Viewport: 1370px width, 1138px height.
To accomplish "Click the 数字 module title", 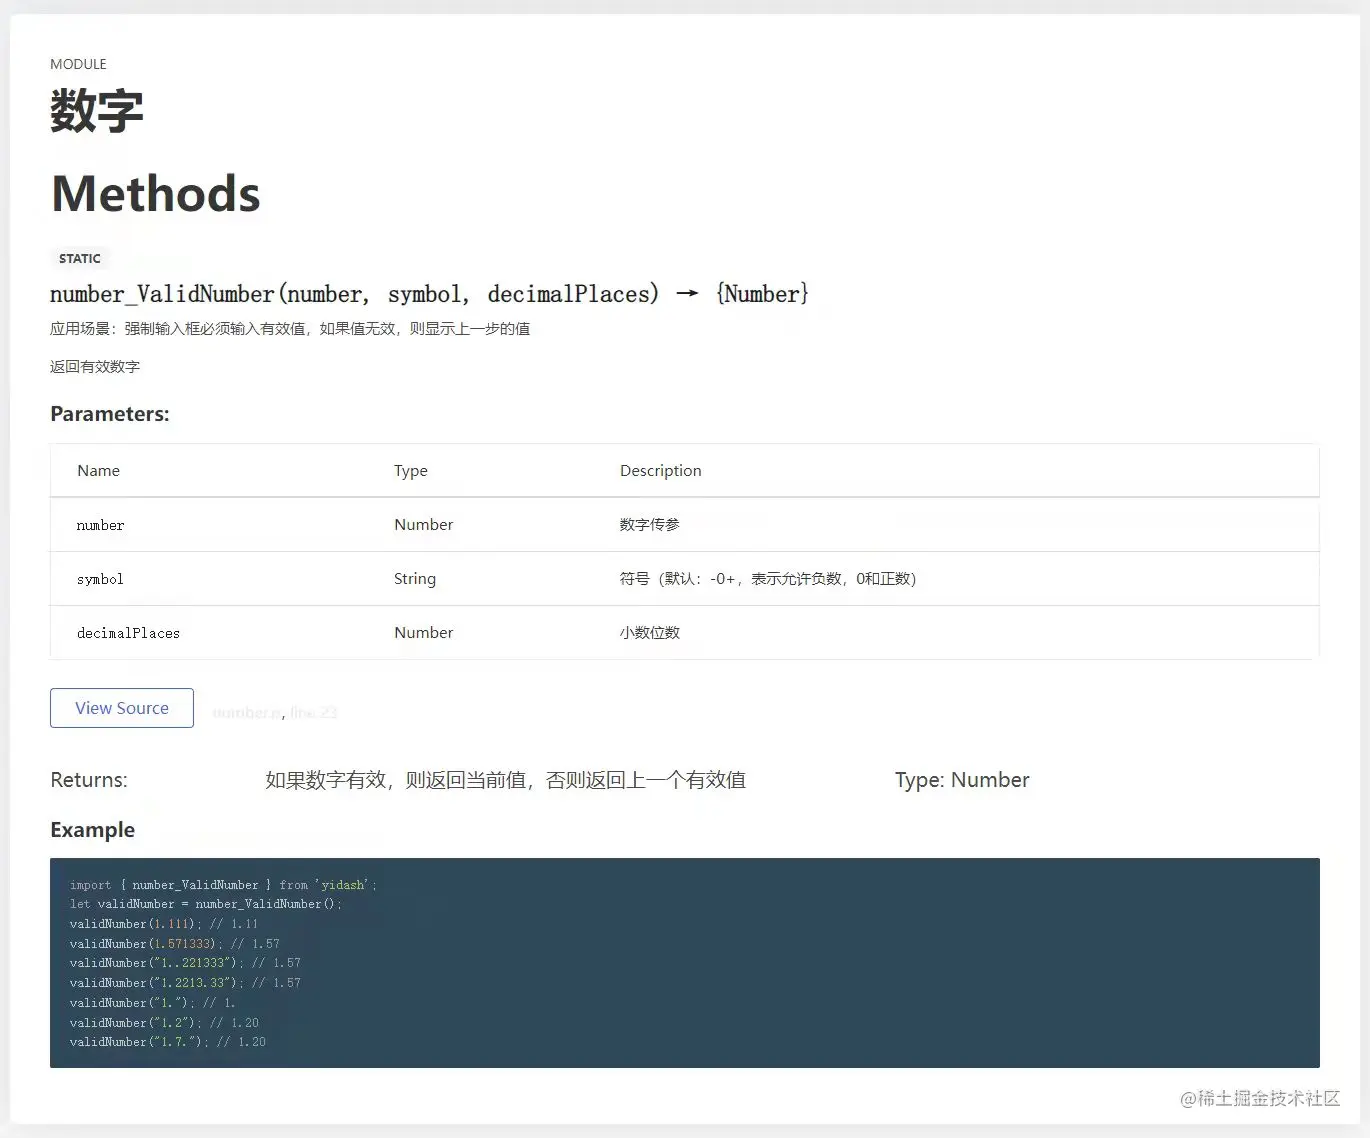I will click(97, 110).
